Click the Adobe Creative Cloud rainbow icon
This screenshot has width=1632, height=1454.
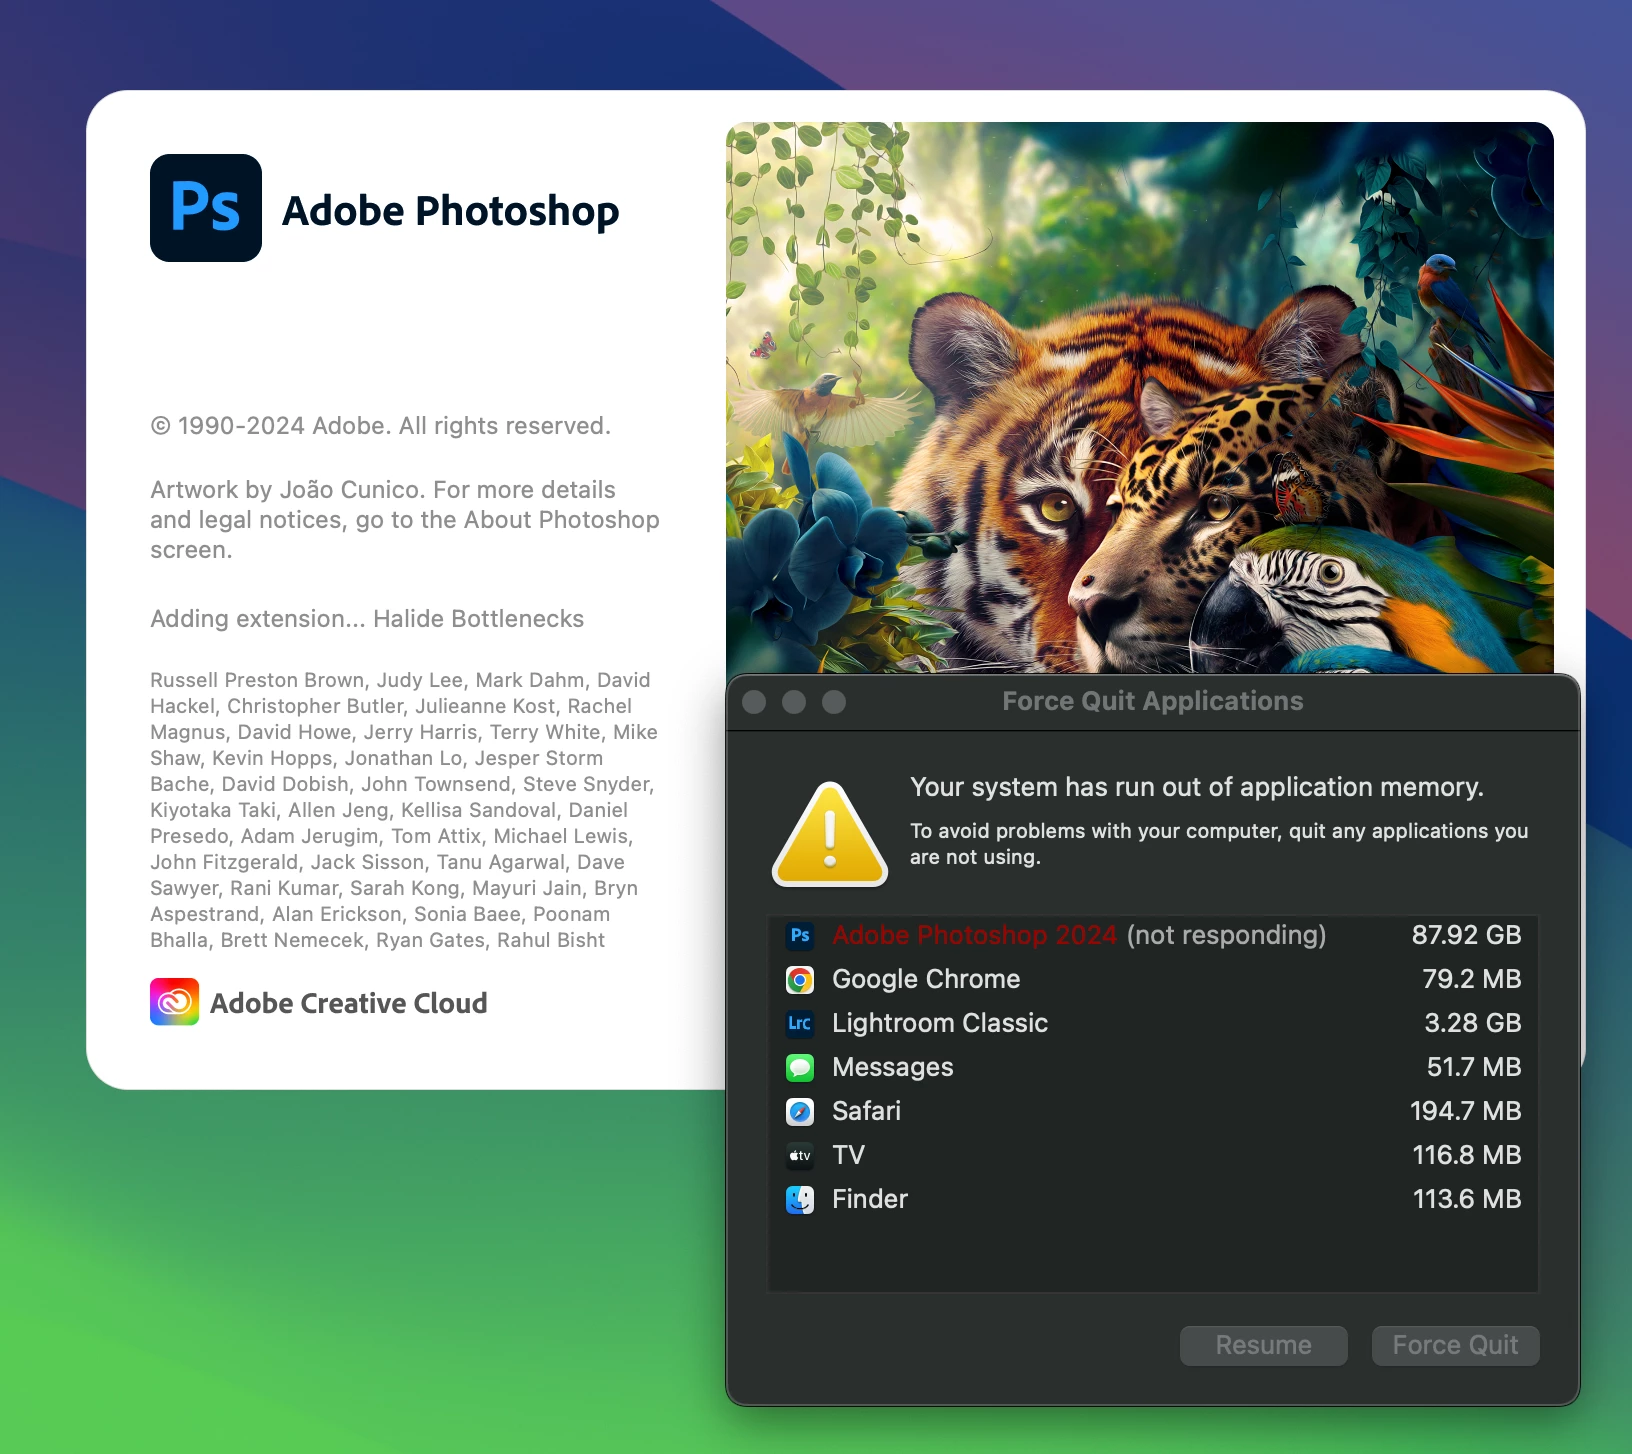[x=174, y=1002]
